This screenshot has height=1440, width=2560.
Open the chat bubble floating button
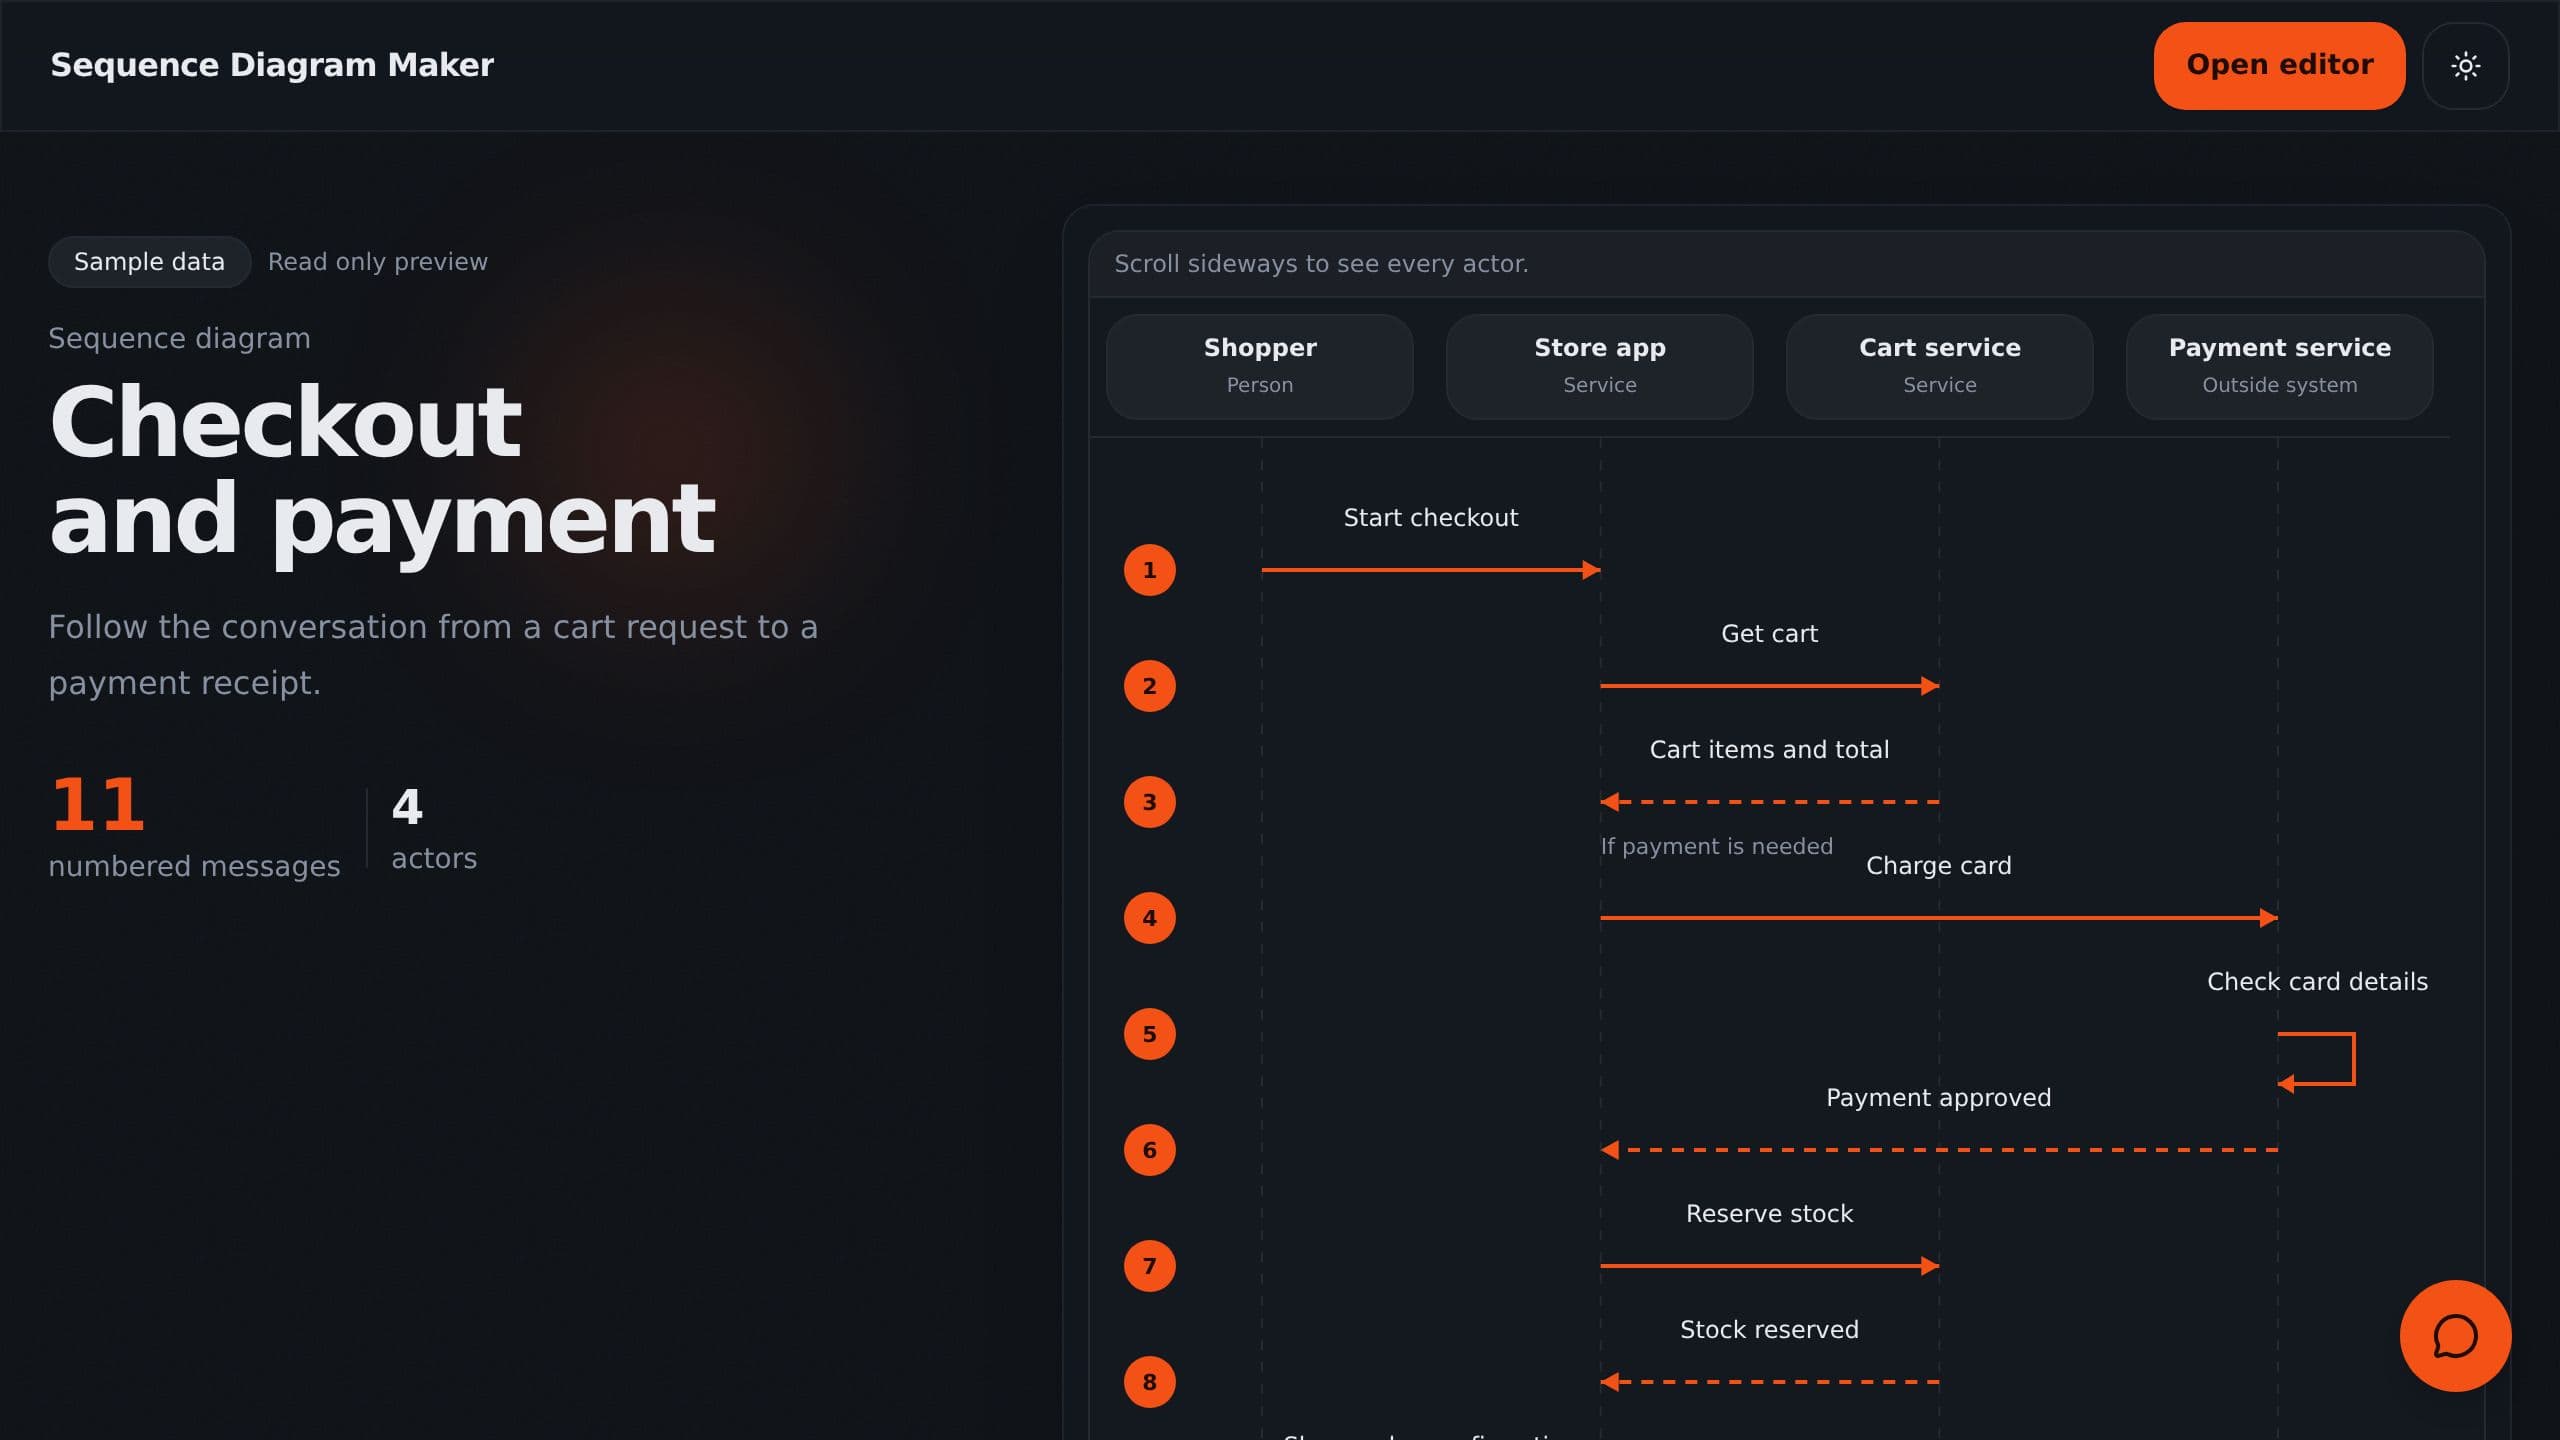pos(2455,1336)
